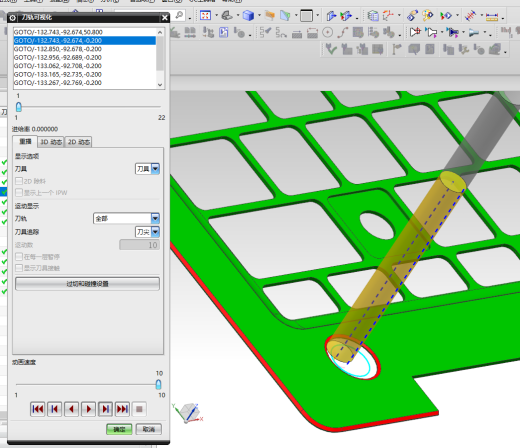Click the play backward button
The width and height of the screenshot is (520, 448).
71,409
